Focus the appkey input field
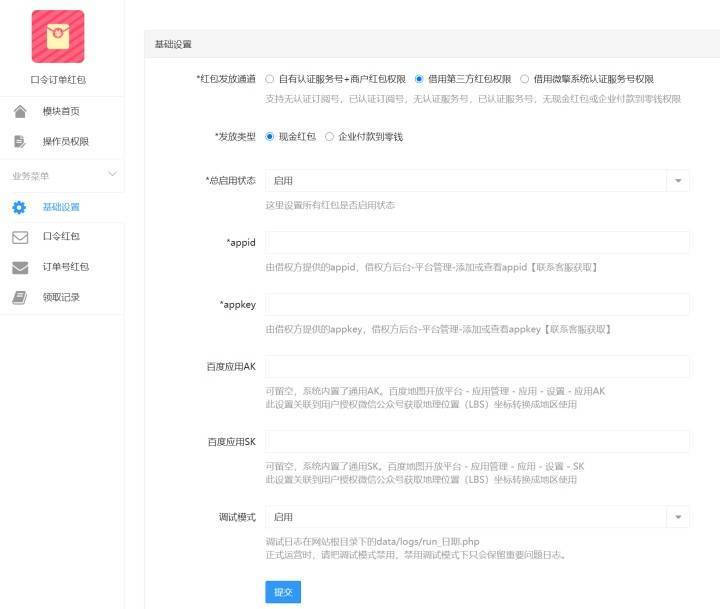The width and height of the screenshot is (720, 609). tap(477, 304)
